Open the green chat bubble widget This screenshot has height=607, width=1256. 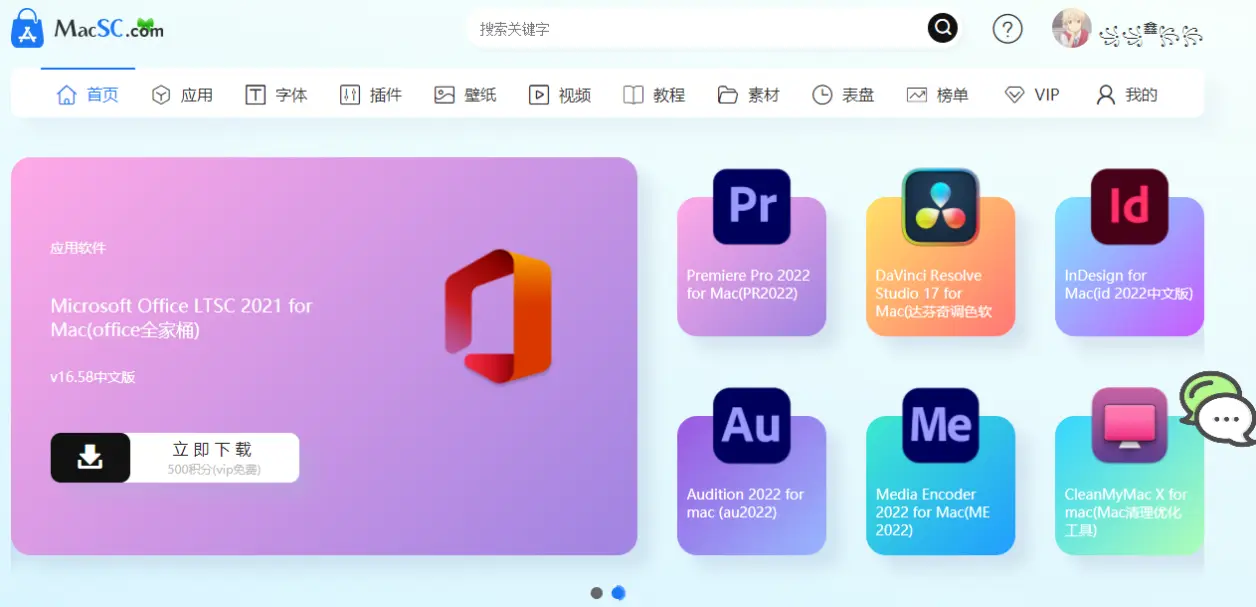click(x=1217, y=408)
